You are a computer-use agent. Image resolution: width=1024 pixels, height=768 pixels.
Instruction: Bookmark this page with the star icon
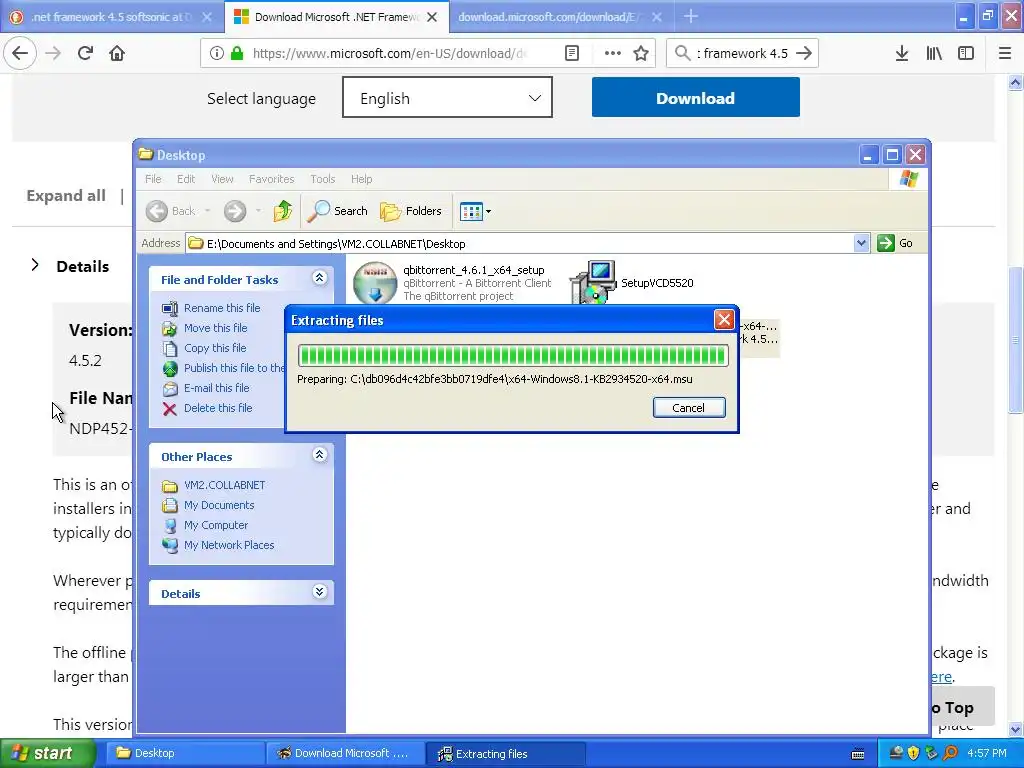tap(641, 53)
